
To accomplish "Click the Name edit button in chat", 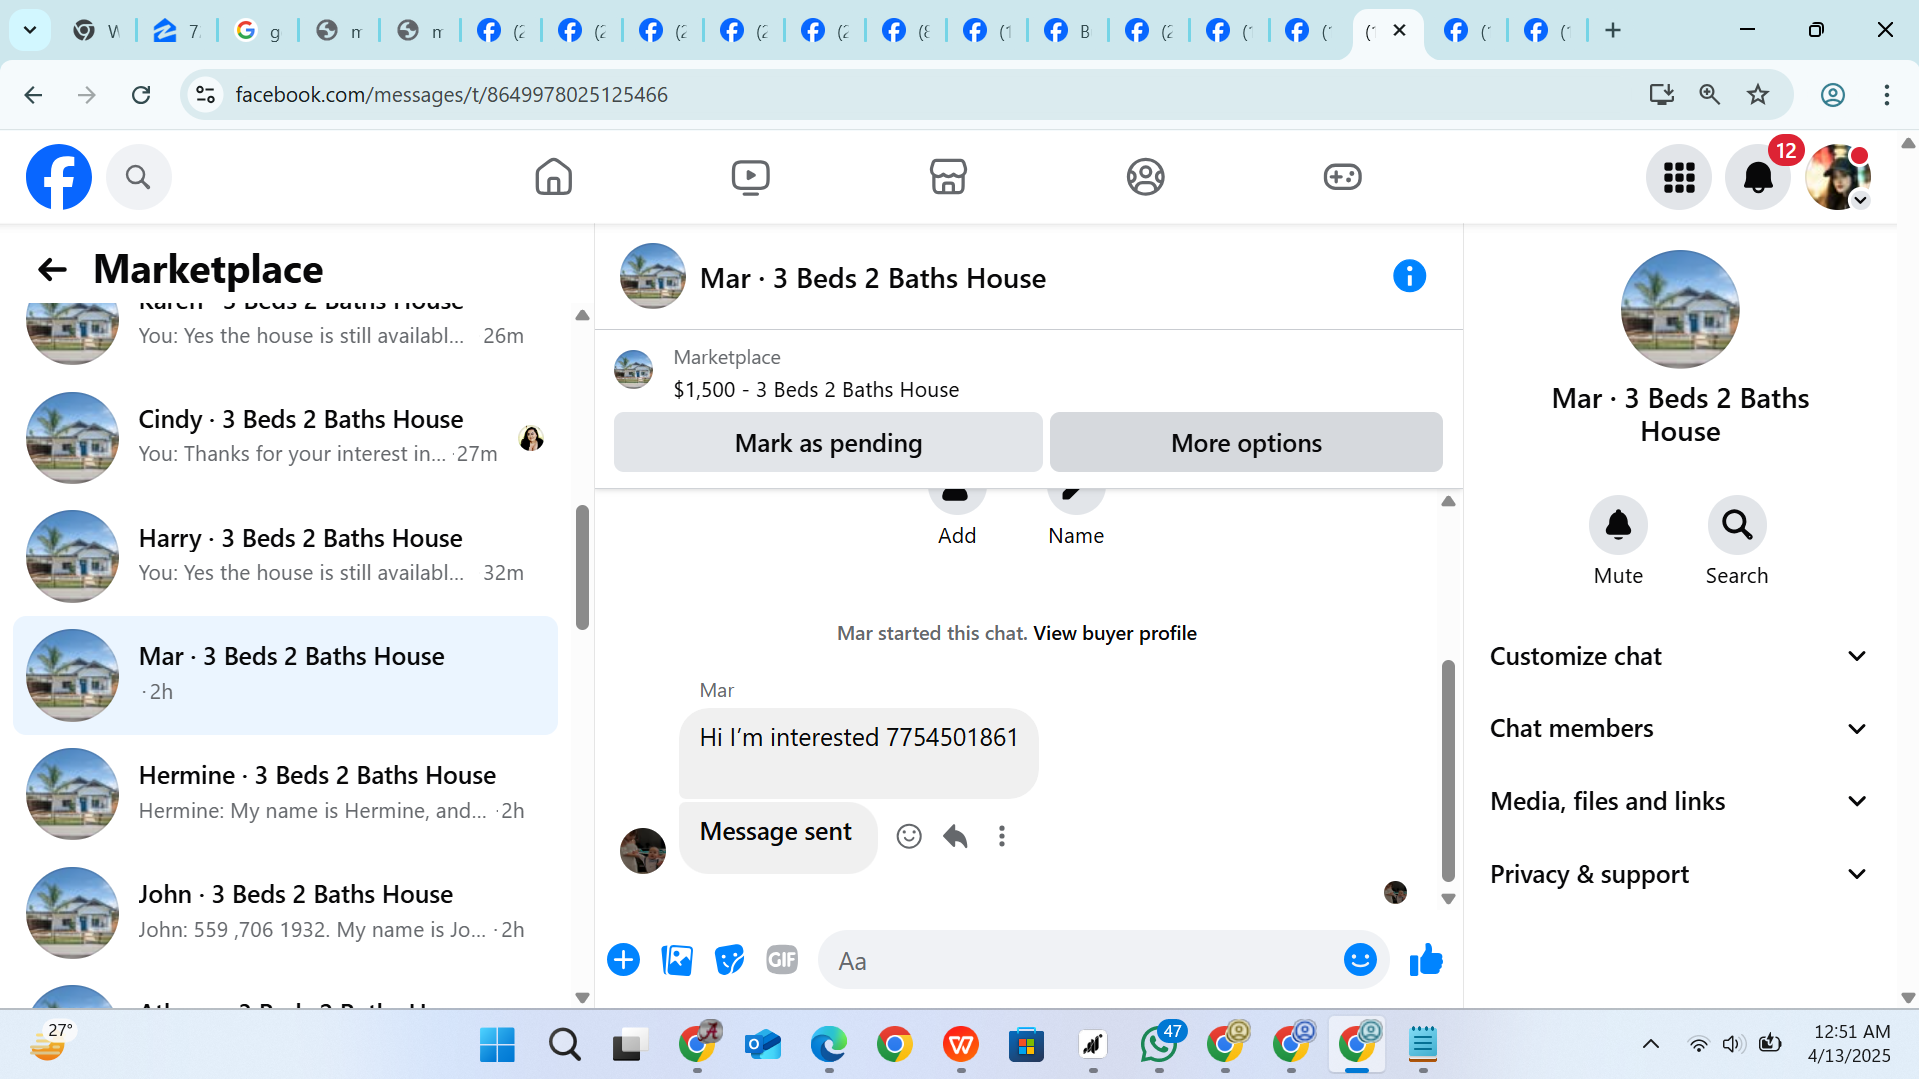I will click(x=1076, y=515).
